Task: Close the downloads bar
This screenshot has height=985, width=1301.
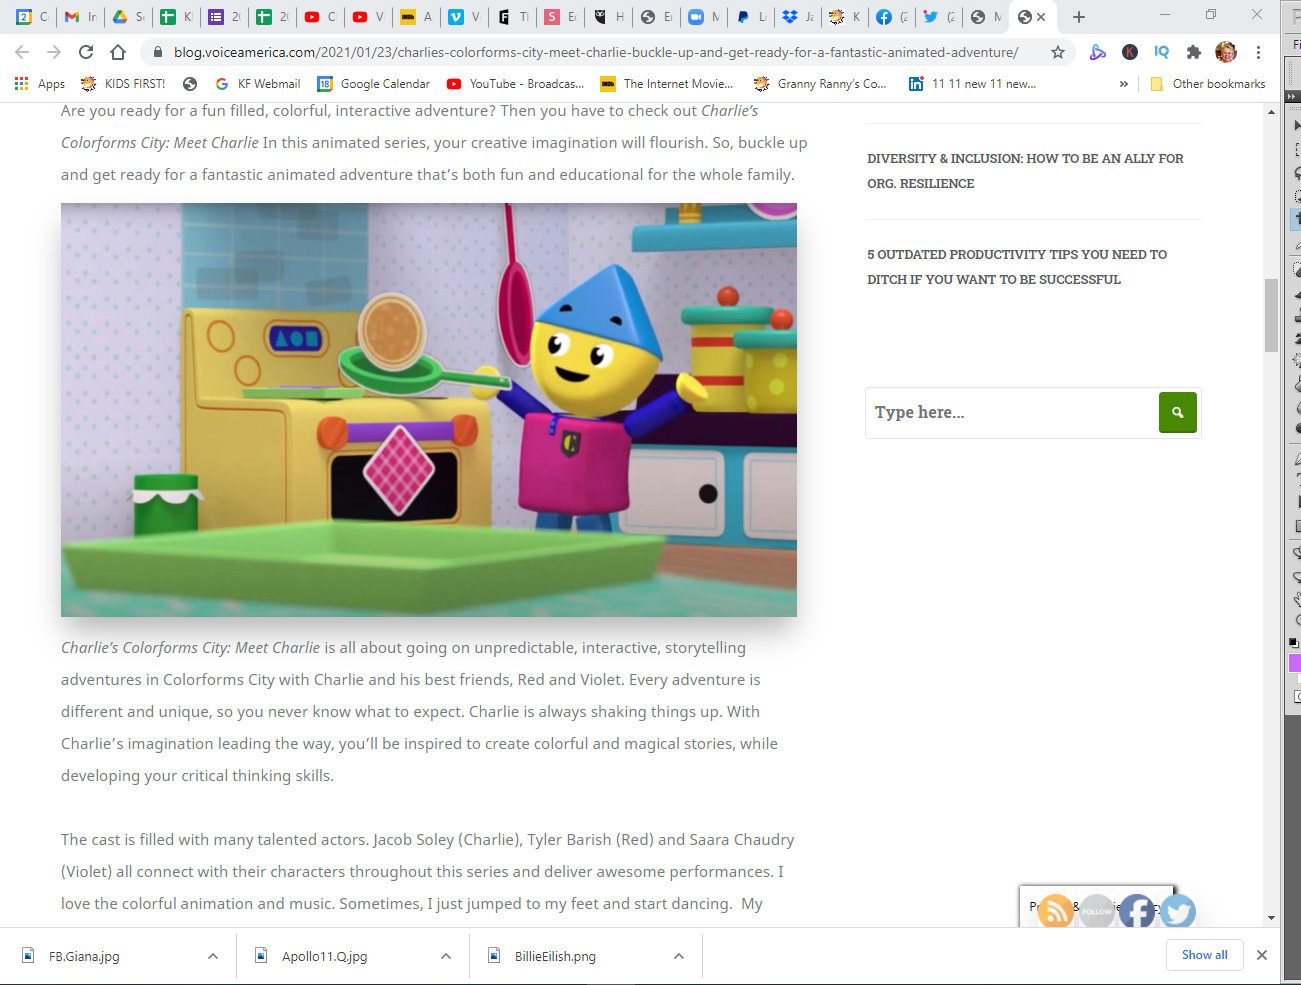Action: coord(1262,955)
